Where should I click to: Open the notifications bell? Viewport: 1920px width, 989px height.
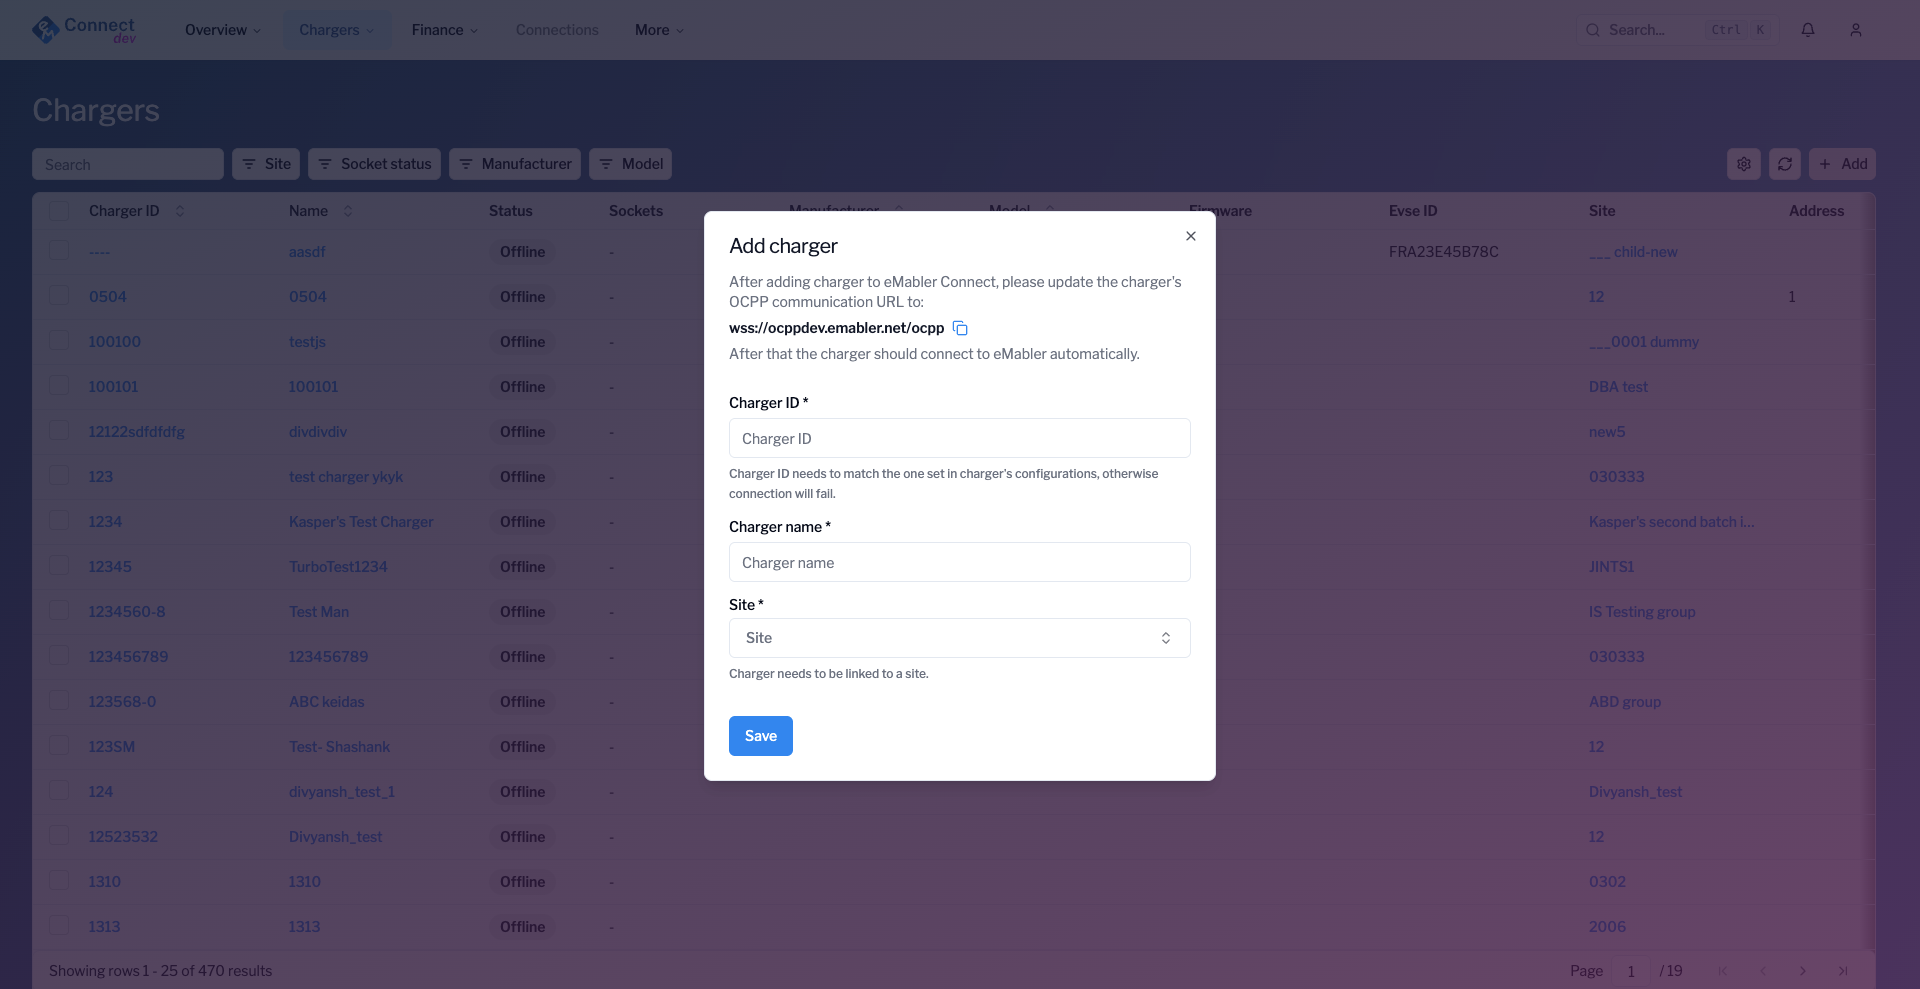point(1808,29)
